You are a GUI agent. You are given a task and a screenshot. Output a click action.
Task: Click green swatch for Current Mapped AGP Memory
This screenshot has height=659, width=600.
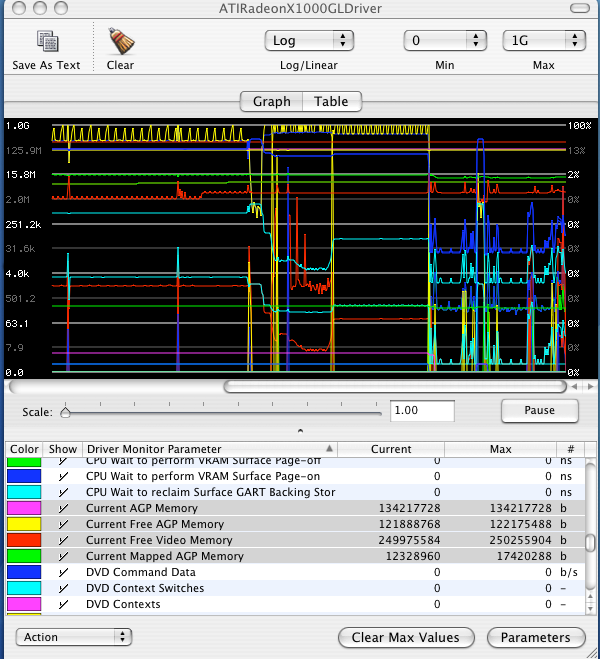pyautogui.click(x=24, y=556)
